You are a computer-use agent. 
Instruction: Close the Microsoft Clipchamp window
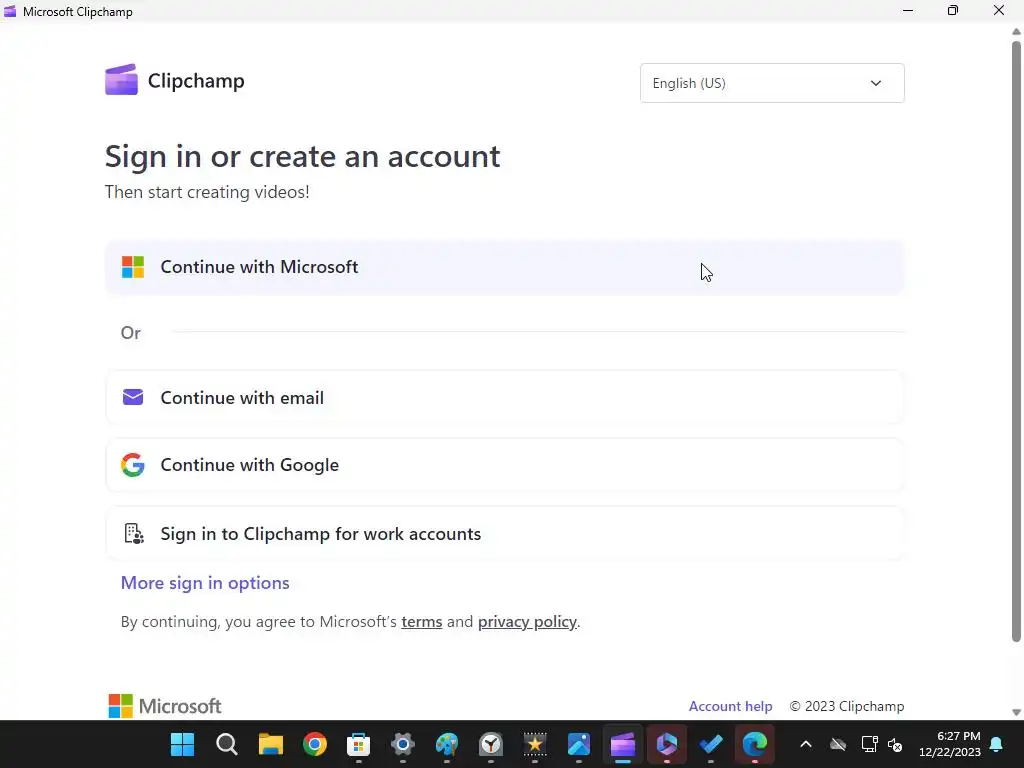click(x=999, y=10)
